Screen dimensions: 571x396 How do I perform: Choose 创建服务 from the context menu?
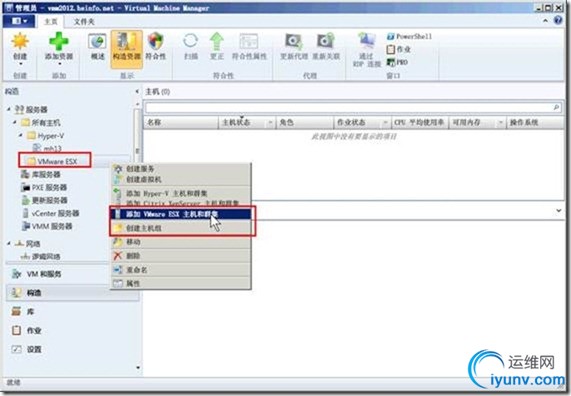pyautogui.click(x=180, y=169)
